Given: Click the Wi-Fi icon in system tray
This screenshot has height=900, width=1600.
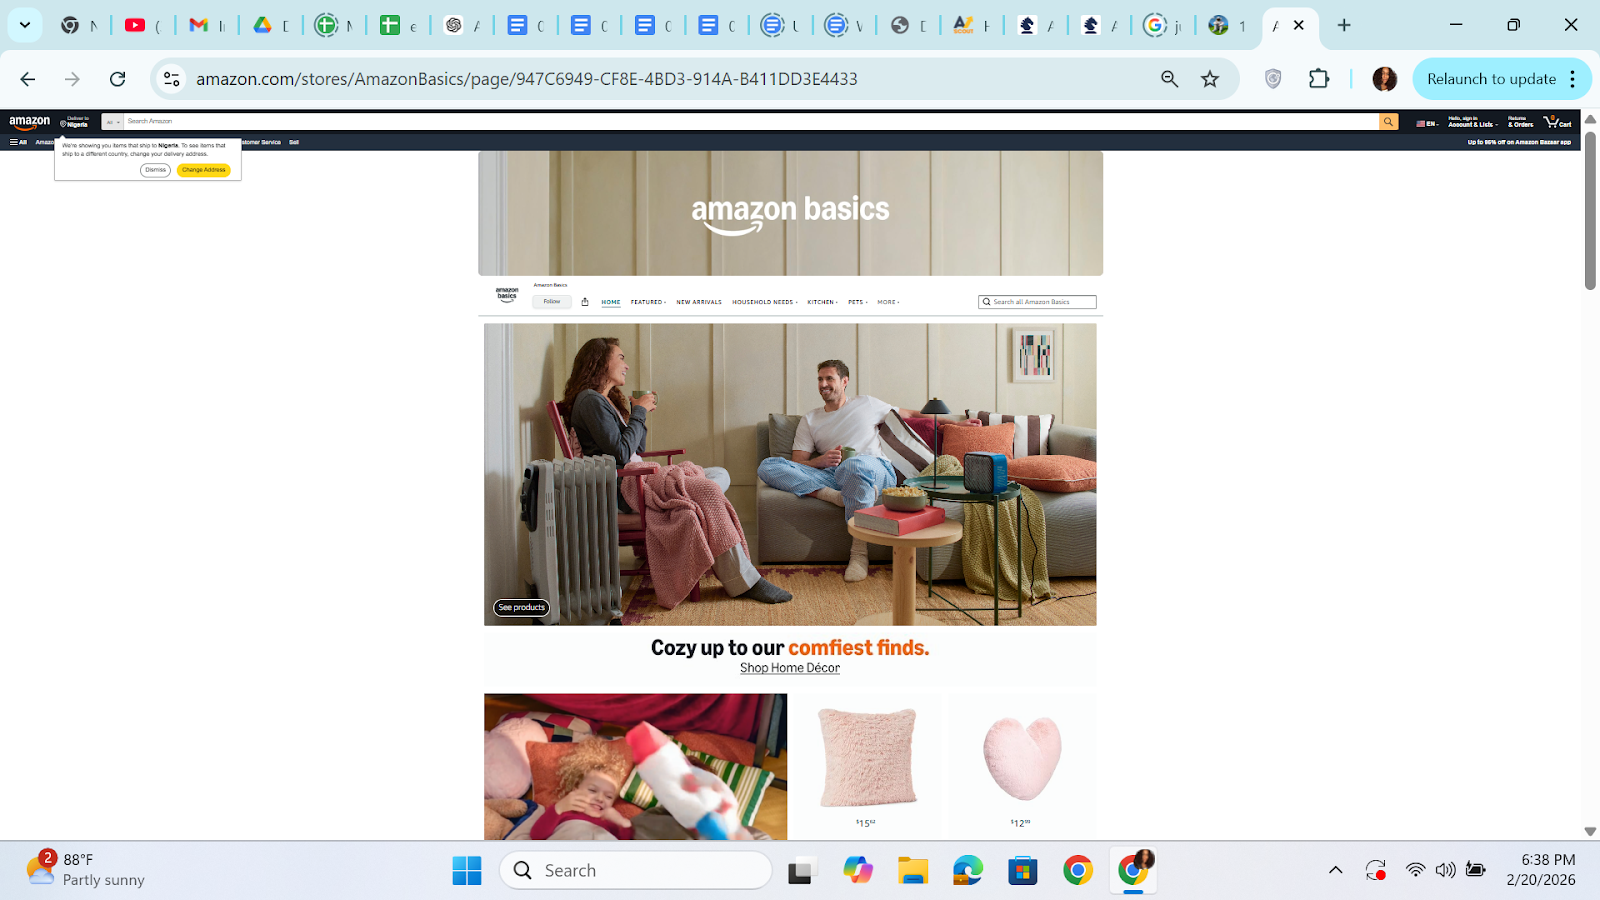Looking at the screenshot, I should pos(1415,870).
